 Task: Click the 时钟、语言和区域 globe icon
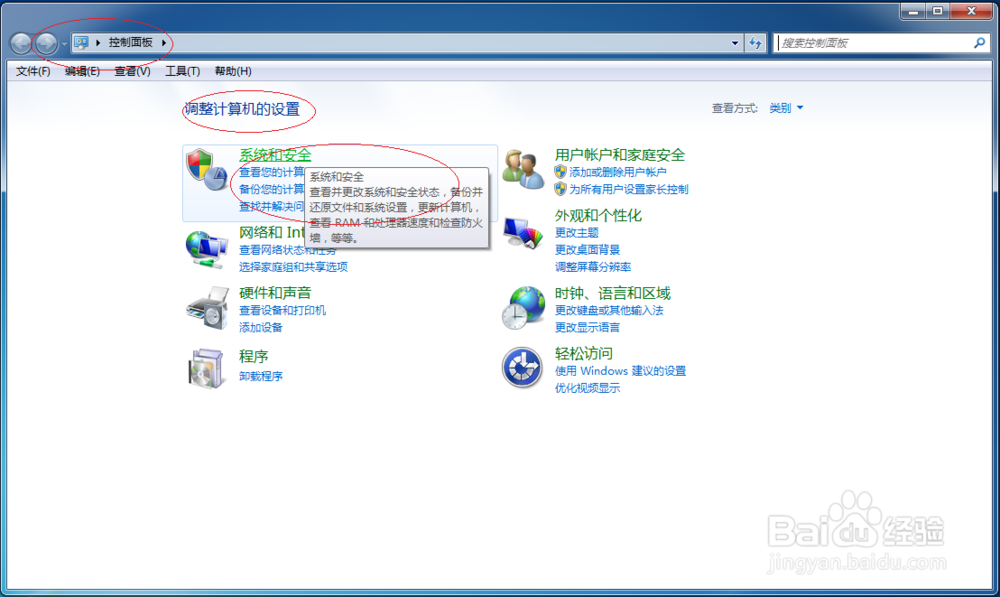coord(522,309)
